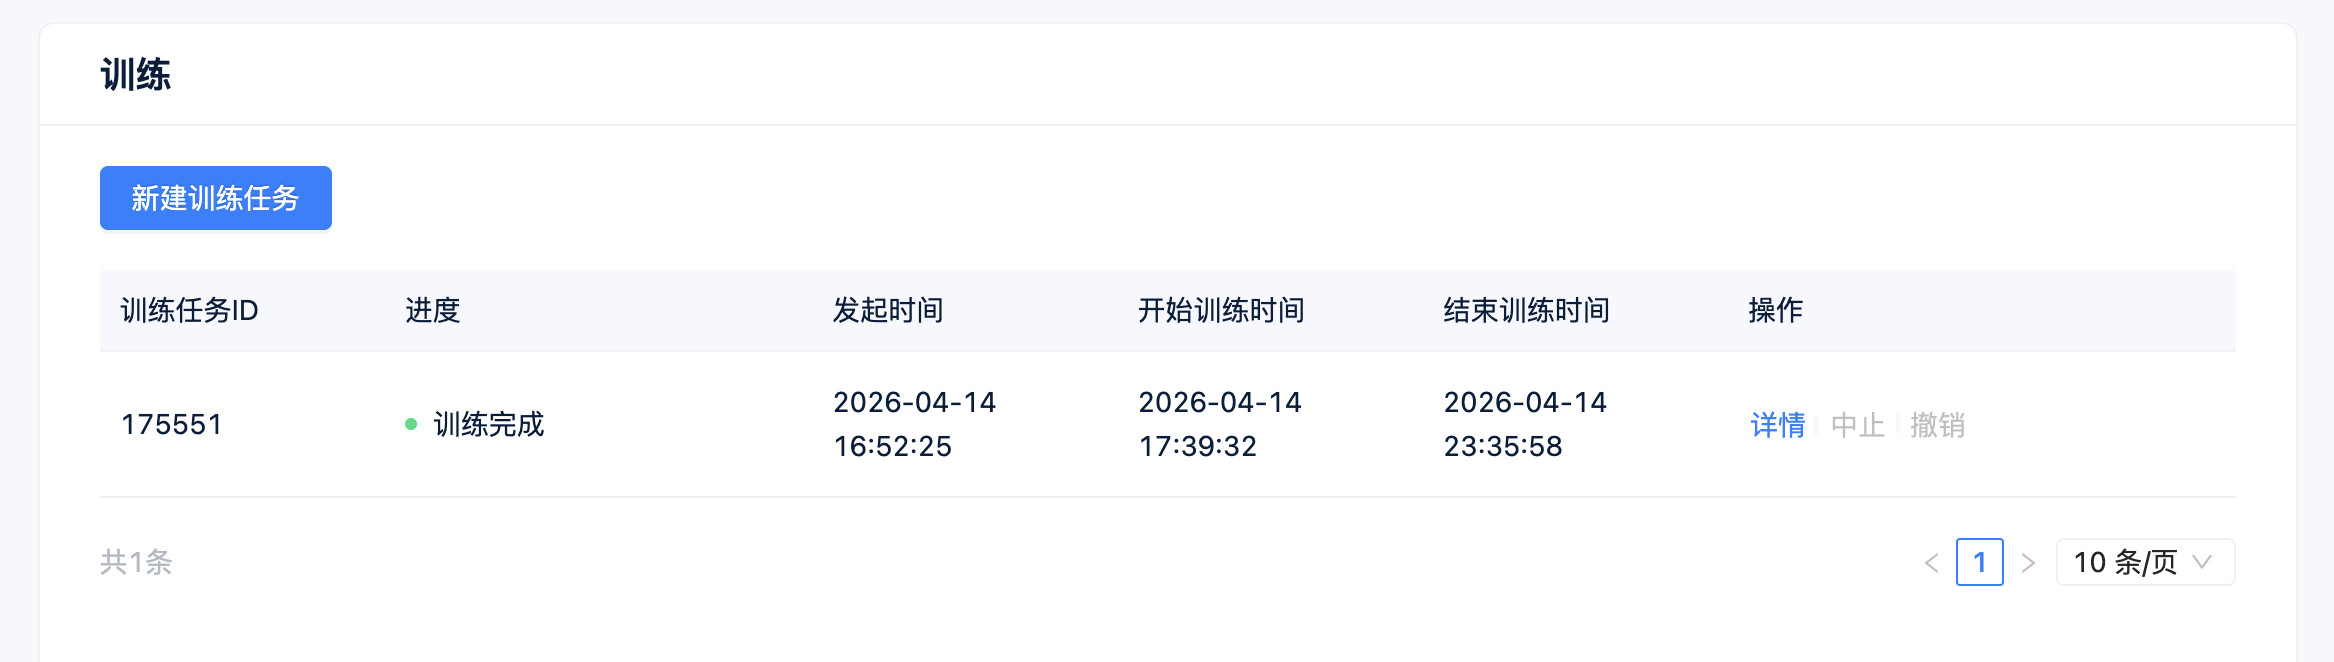Select the task ID 175551 cell
The image size is (2334, 662).
175,424
